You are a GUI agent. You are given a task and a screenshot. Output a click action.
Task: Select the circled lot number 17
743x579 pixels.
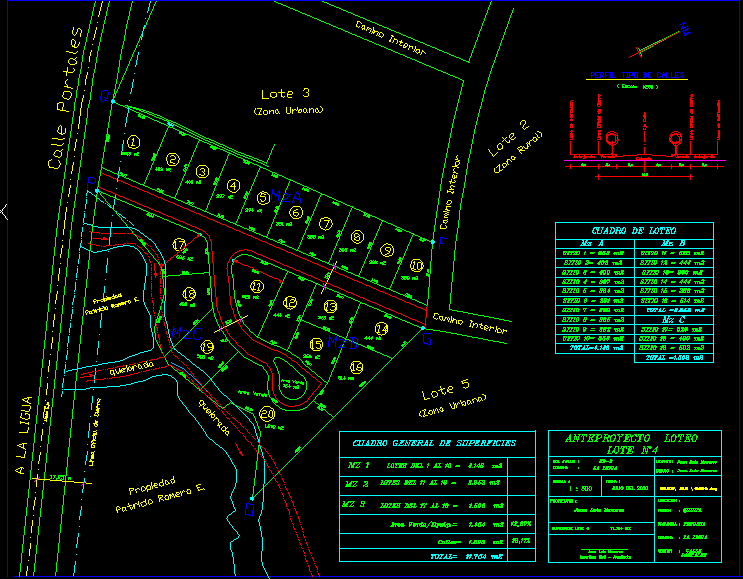point(179,245)
